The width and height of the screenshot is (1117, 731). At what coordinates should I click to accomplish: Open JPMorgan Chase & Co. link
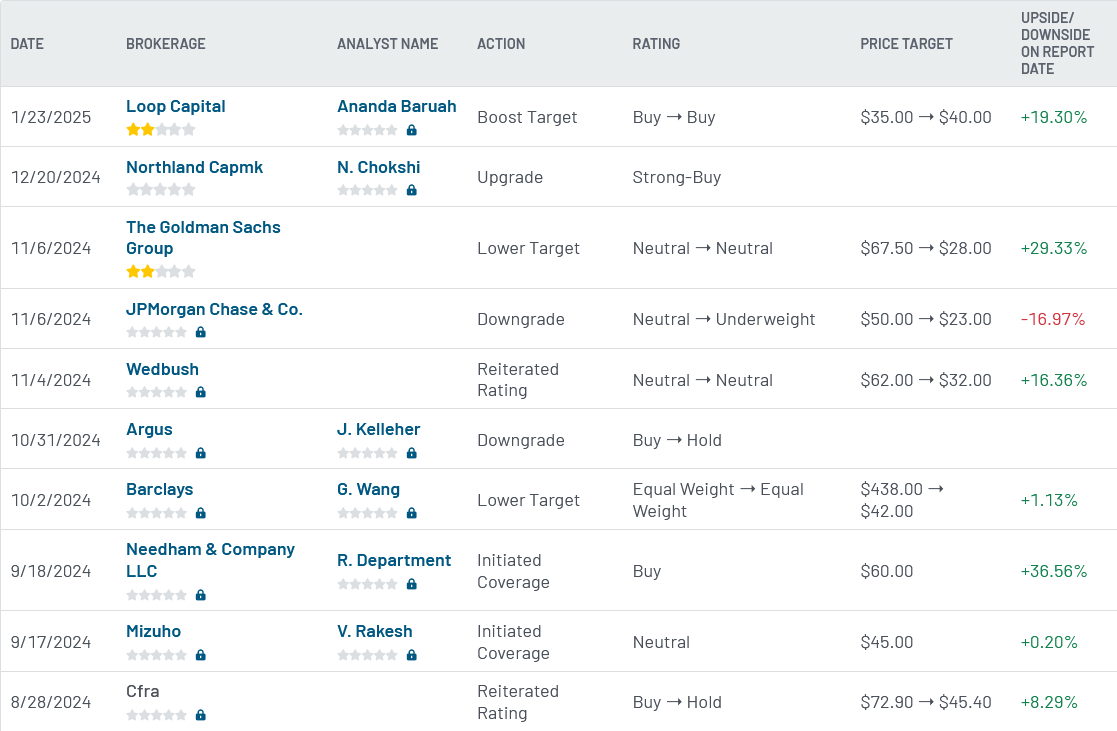[214, 309]
